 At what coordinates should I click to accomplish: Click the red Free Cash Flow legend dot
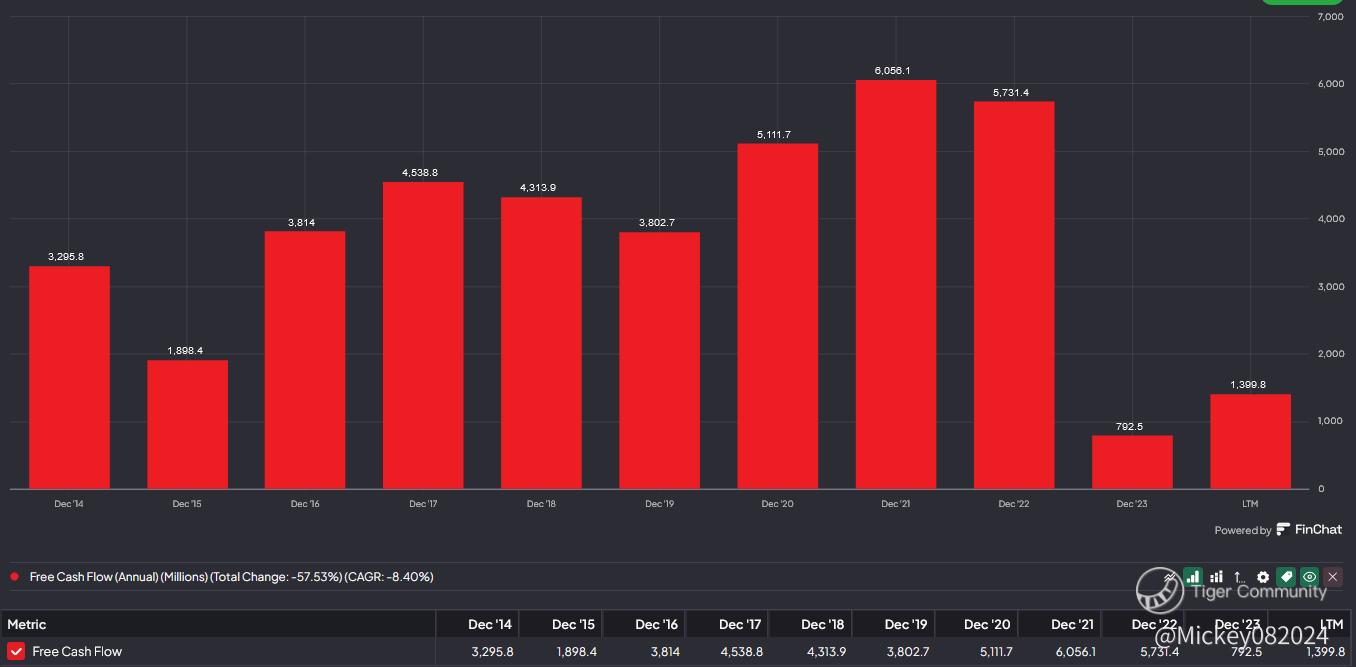pos(14,577)
